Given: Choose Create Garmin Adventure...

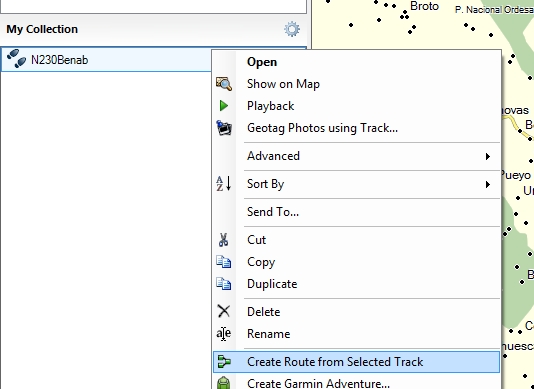Looking at the screenshot, I should tap(357, 382).
